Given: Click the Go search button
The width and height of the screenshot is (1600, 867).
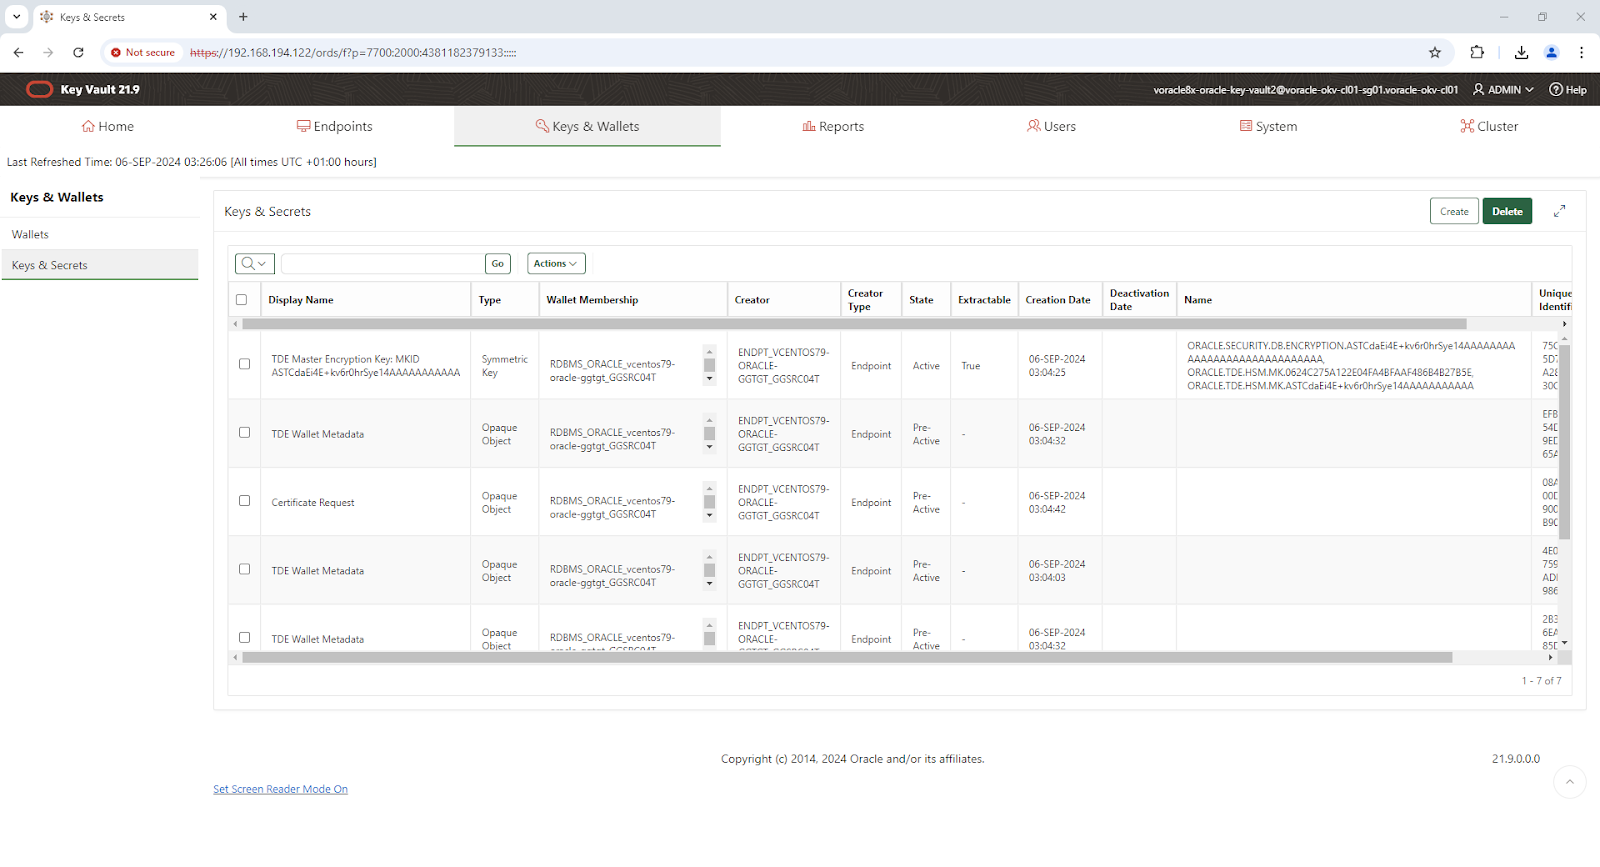Looking at the screenshot, I should (497, 263).
